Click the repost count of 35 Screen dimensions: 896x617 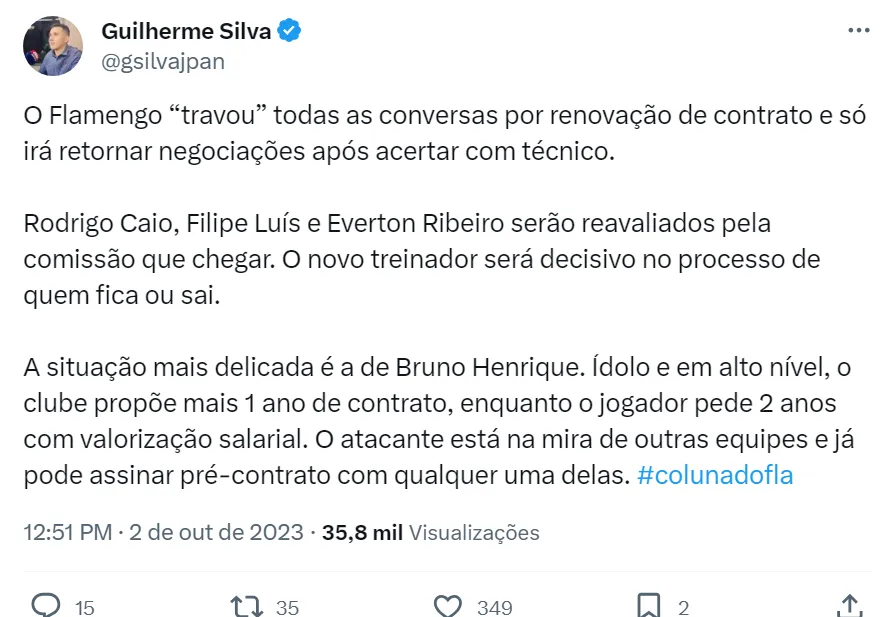click(x=287, y=607)
